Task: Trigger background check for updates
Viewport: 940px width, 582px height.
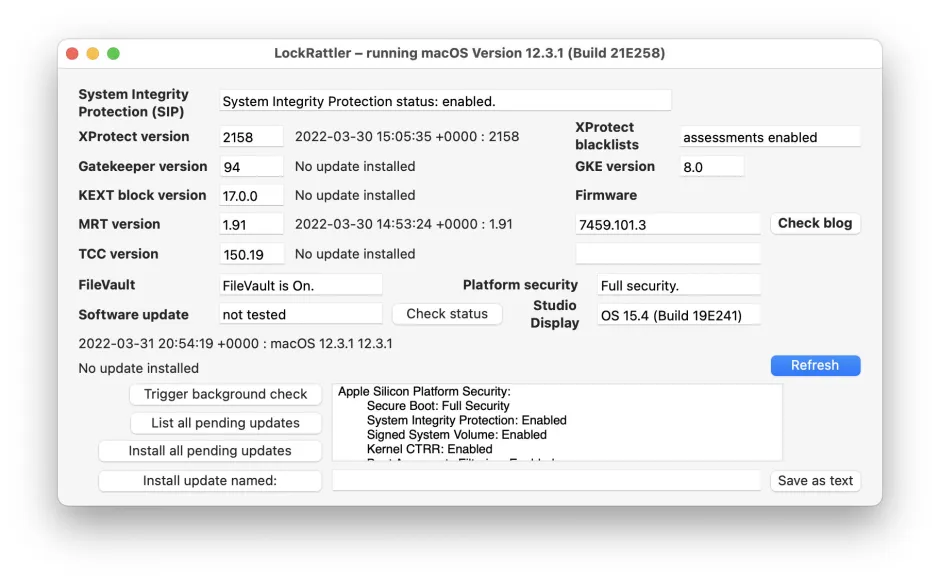Action: (x=225, y=394)
